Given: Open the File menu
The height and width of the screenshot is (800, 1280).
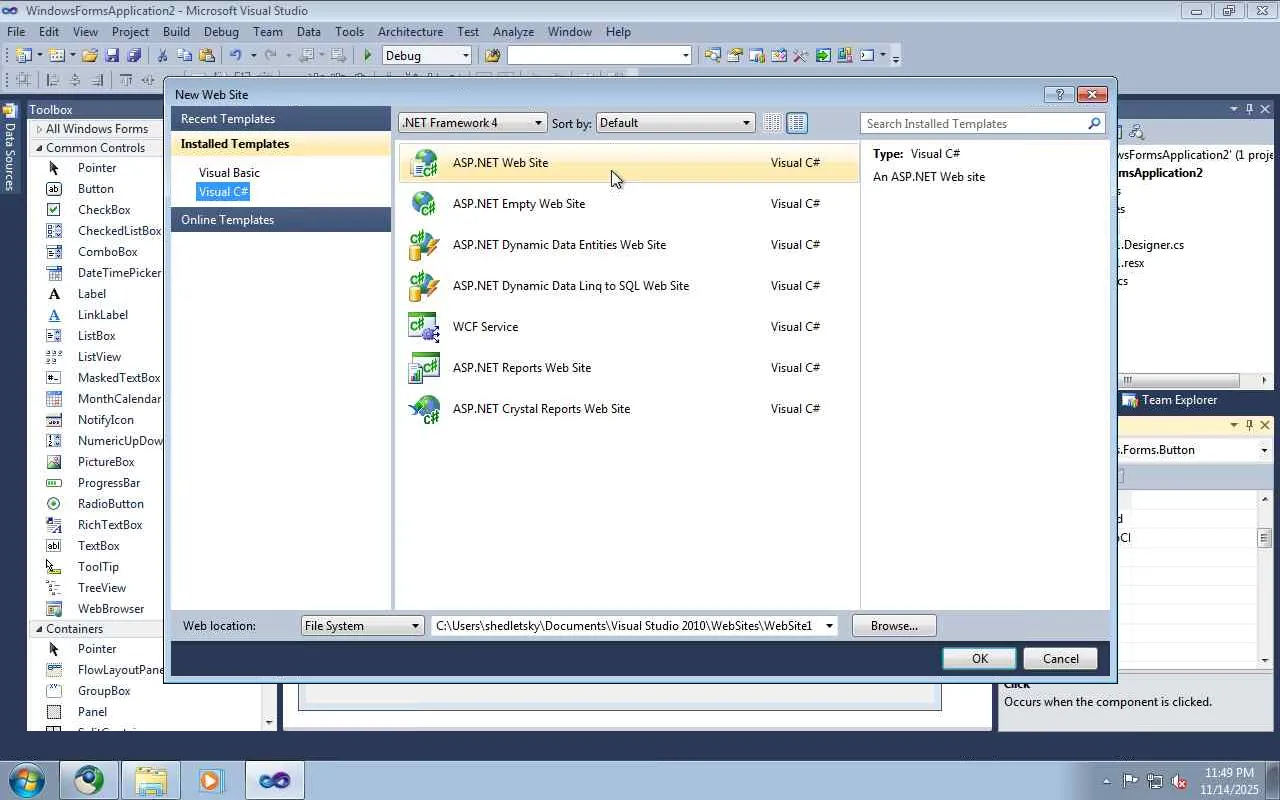Looking at the screenshot, I should point(16,32).
